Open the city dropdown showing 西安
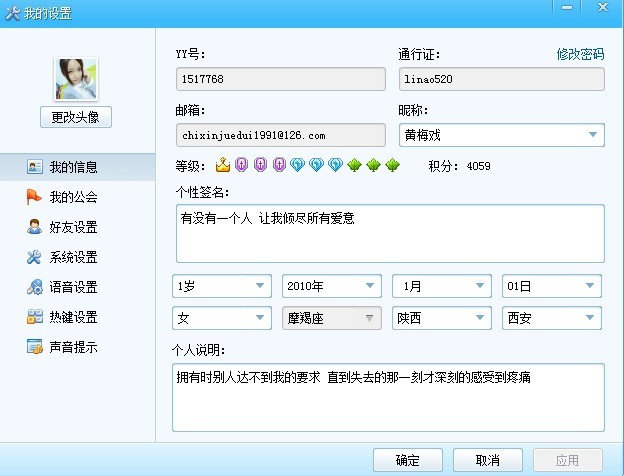 tap(552, 318)
